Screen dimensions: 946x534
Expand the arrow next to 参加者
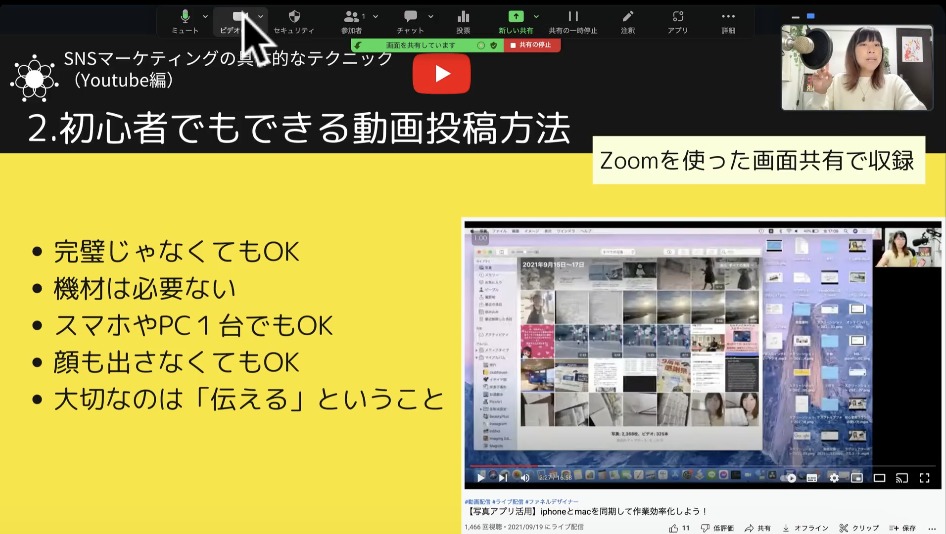coord(375,16)
